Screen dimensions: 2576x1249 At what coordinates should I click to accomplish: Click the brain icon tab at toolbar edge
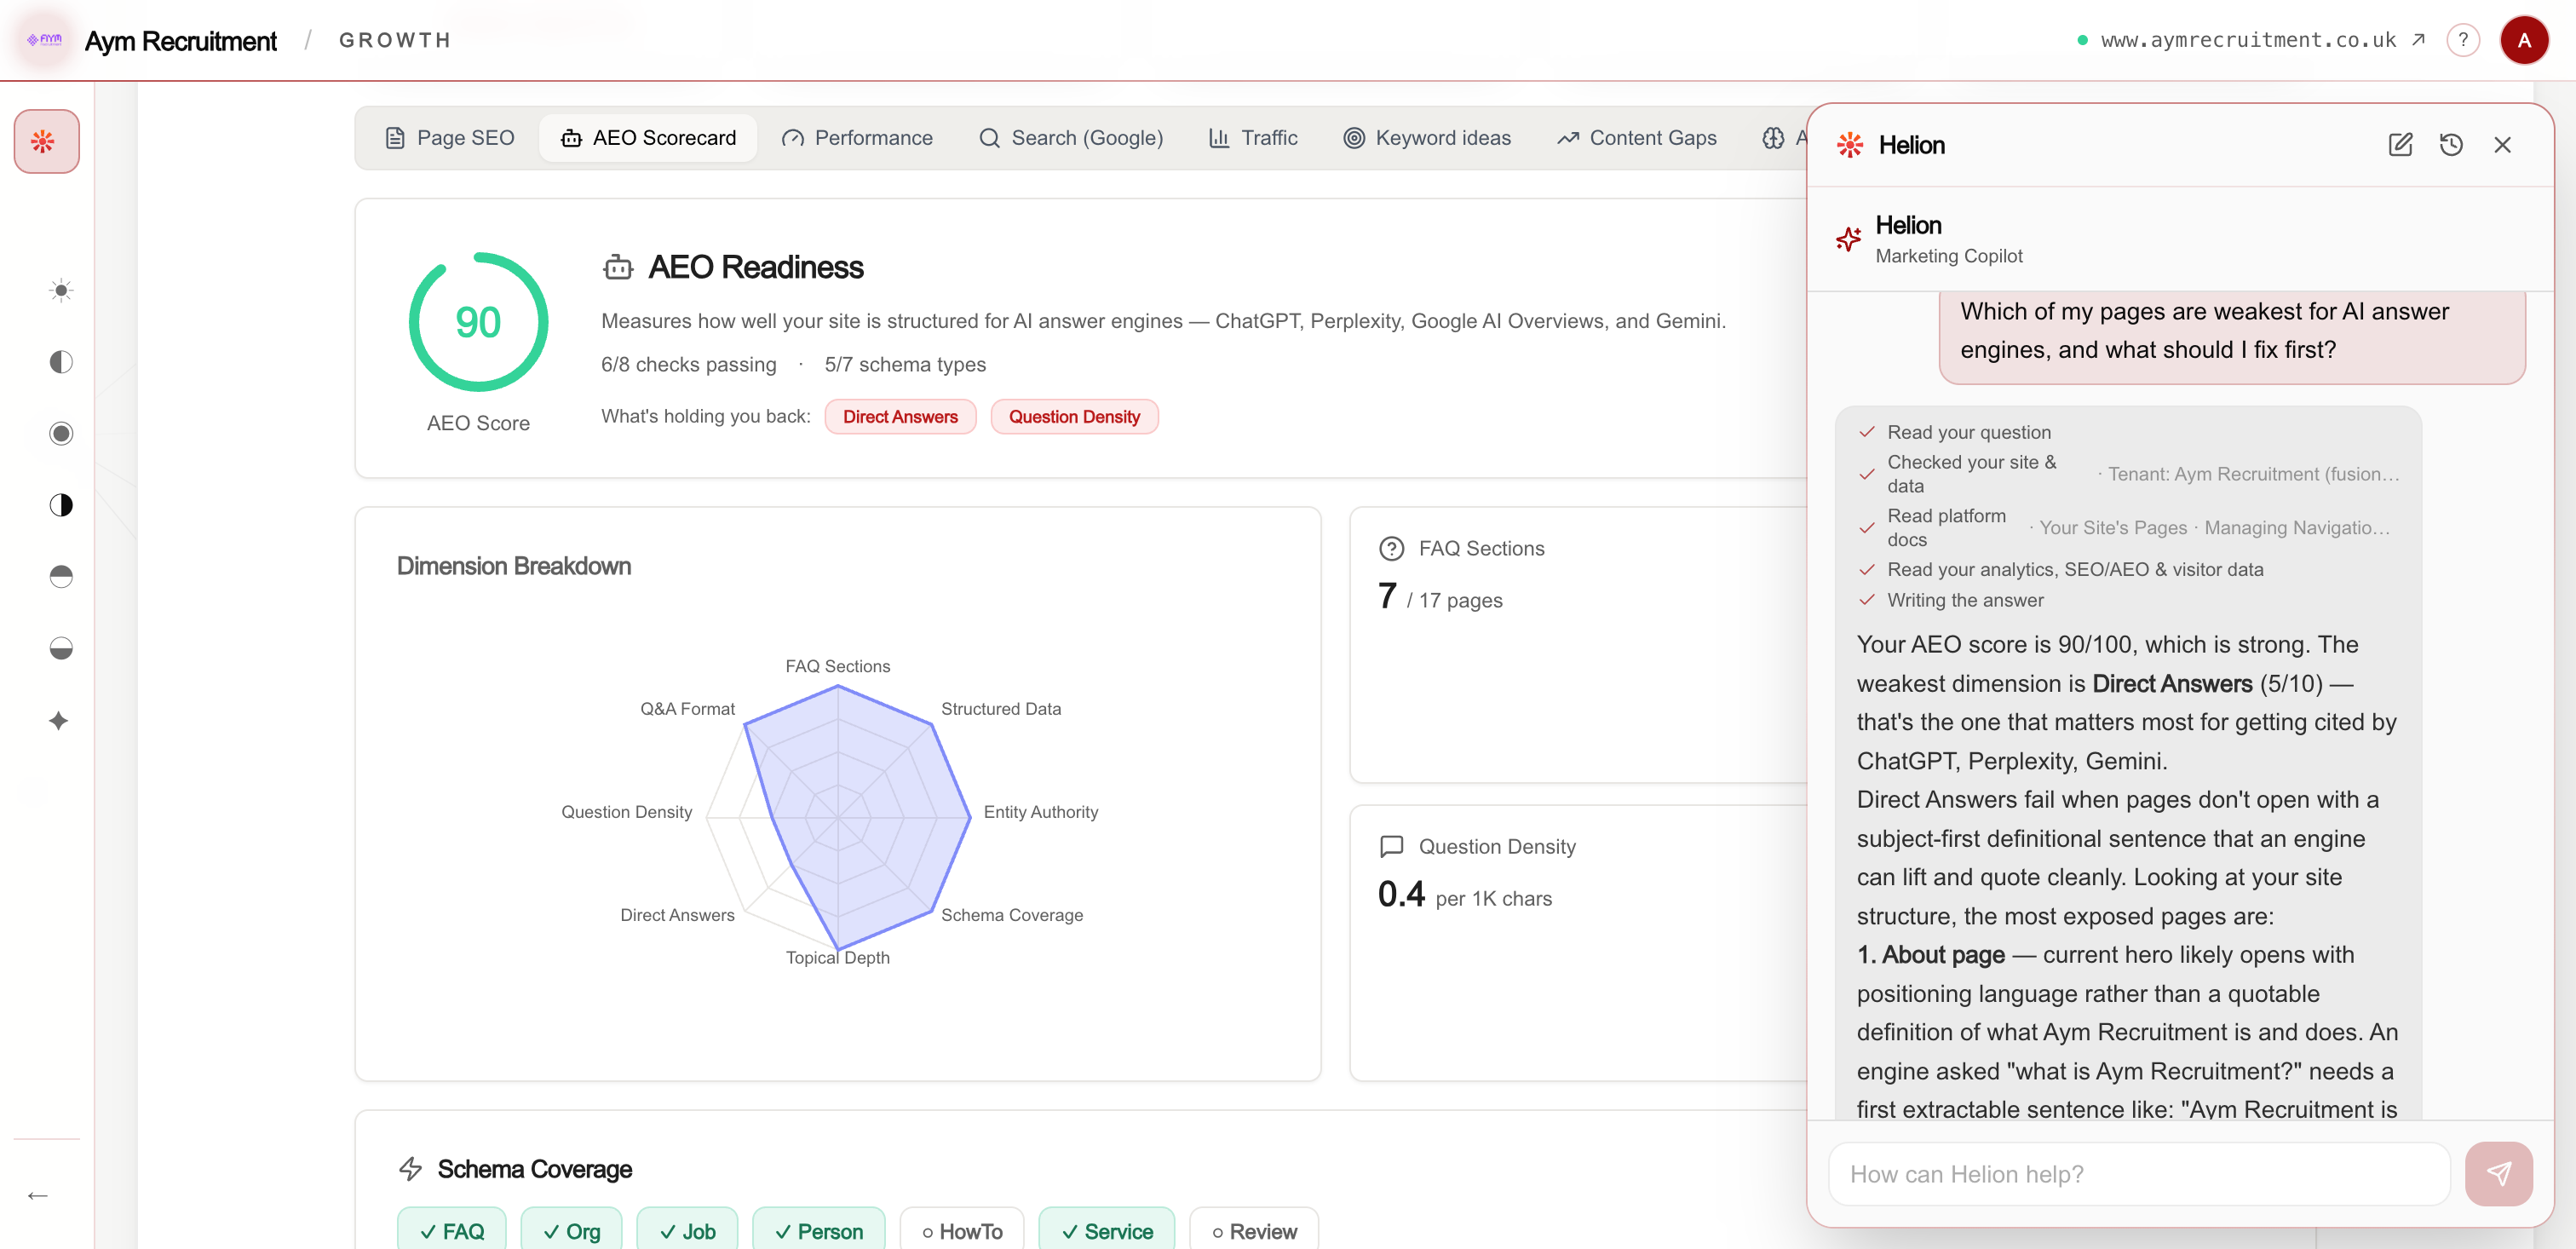pos(1772,138)
